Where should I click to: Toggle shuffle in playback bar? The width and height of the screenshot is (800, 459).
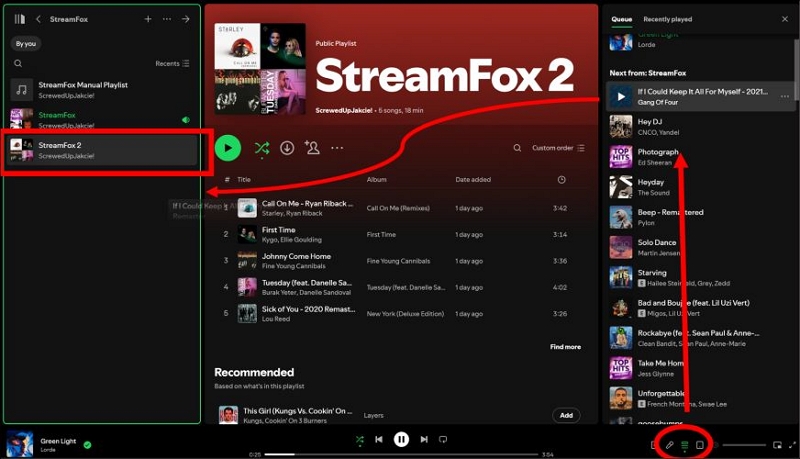(360, 440)
